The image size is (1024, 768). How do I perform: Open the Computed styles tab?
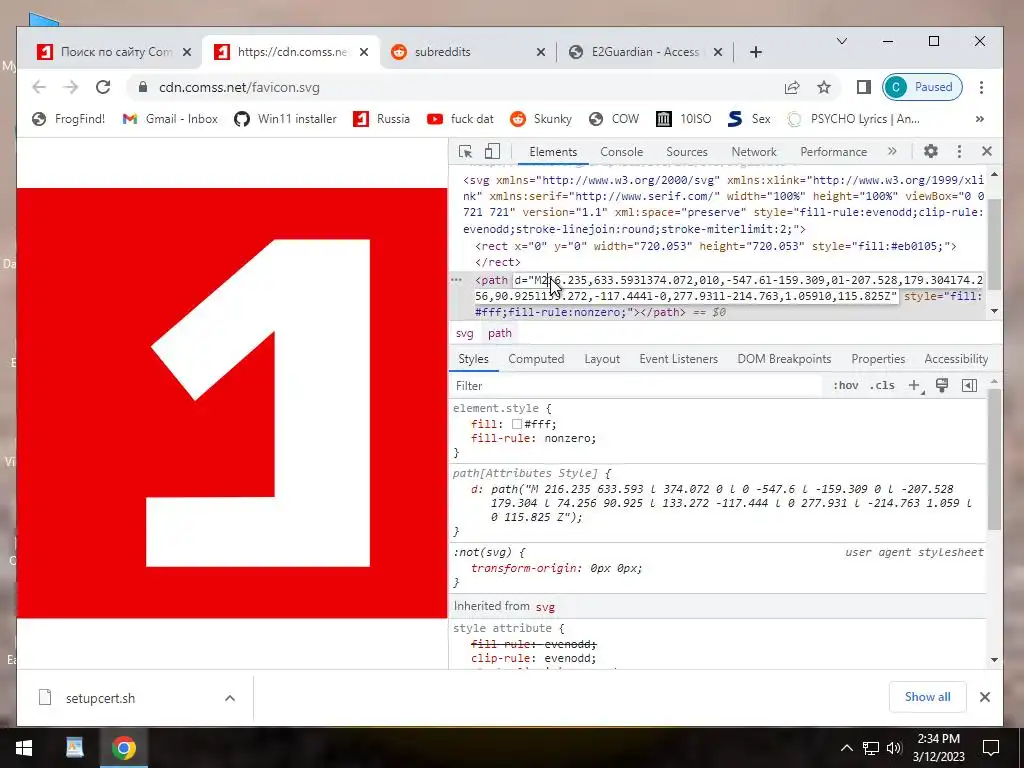[x=536, y=359]
